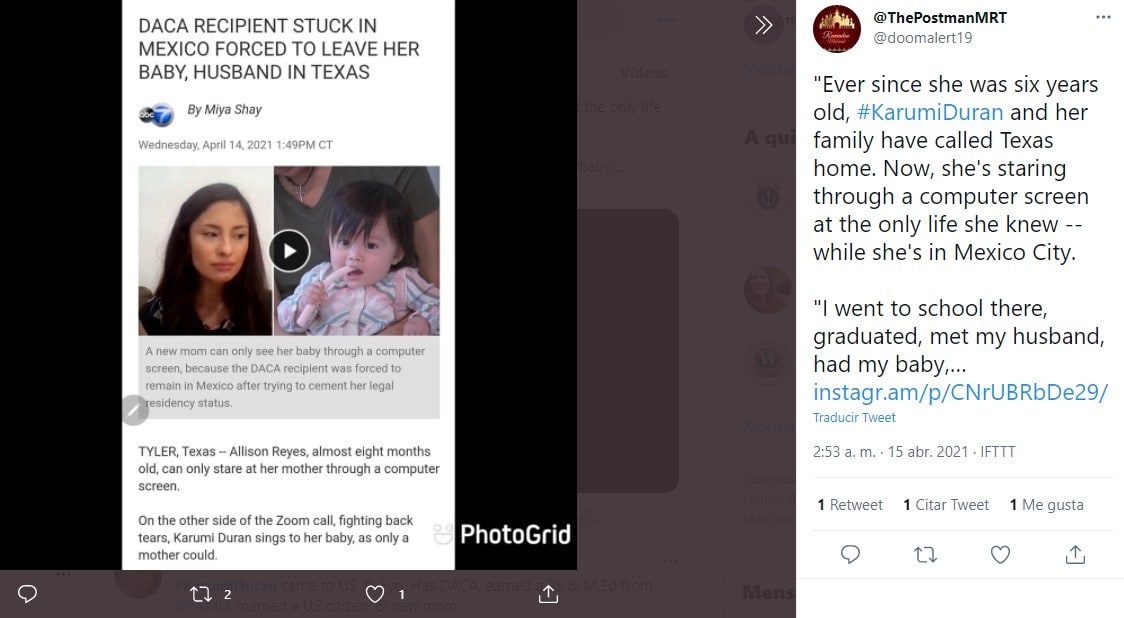Collapse the tweet sidebar with double-chevron button
Viewport: 1124px width, 618px height.
tap(763, 25)
